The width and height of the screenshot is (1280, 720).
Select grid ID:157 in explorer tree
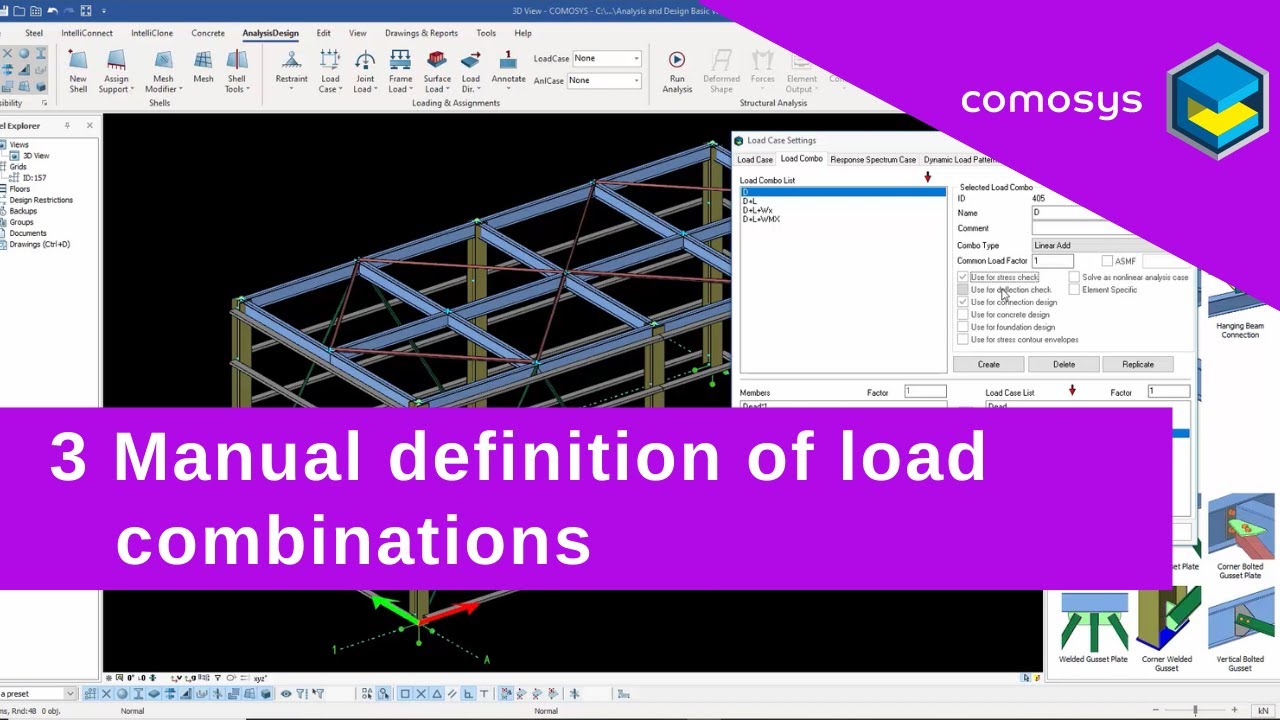pyautogui.click(x=34, y=178)
